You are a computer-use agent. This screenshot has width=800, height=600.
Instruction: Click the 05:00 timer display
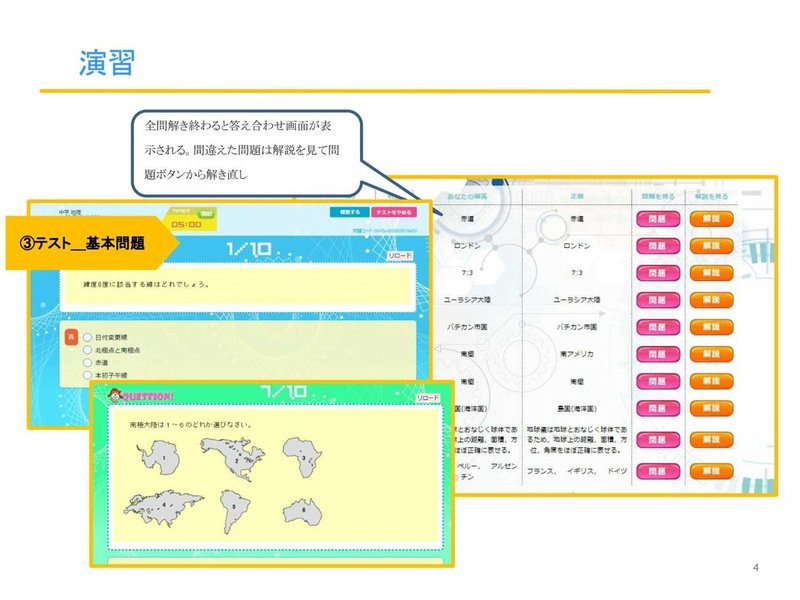186,224
